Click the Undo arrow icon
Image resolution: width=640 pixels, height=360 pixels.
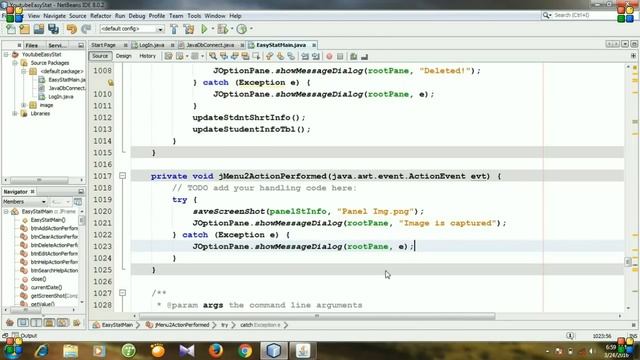click(x=72, y=29)
